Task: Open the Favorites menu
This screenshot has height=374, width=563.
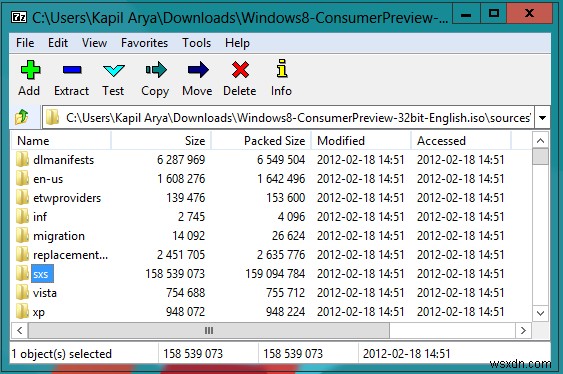Action: click(144, 43)
